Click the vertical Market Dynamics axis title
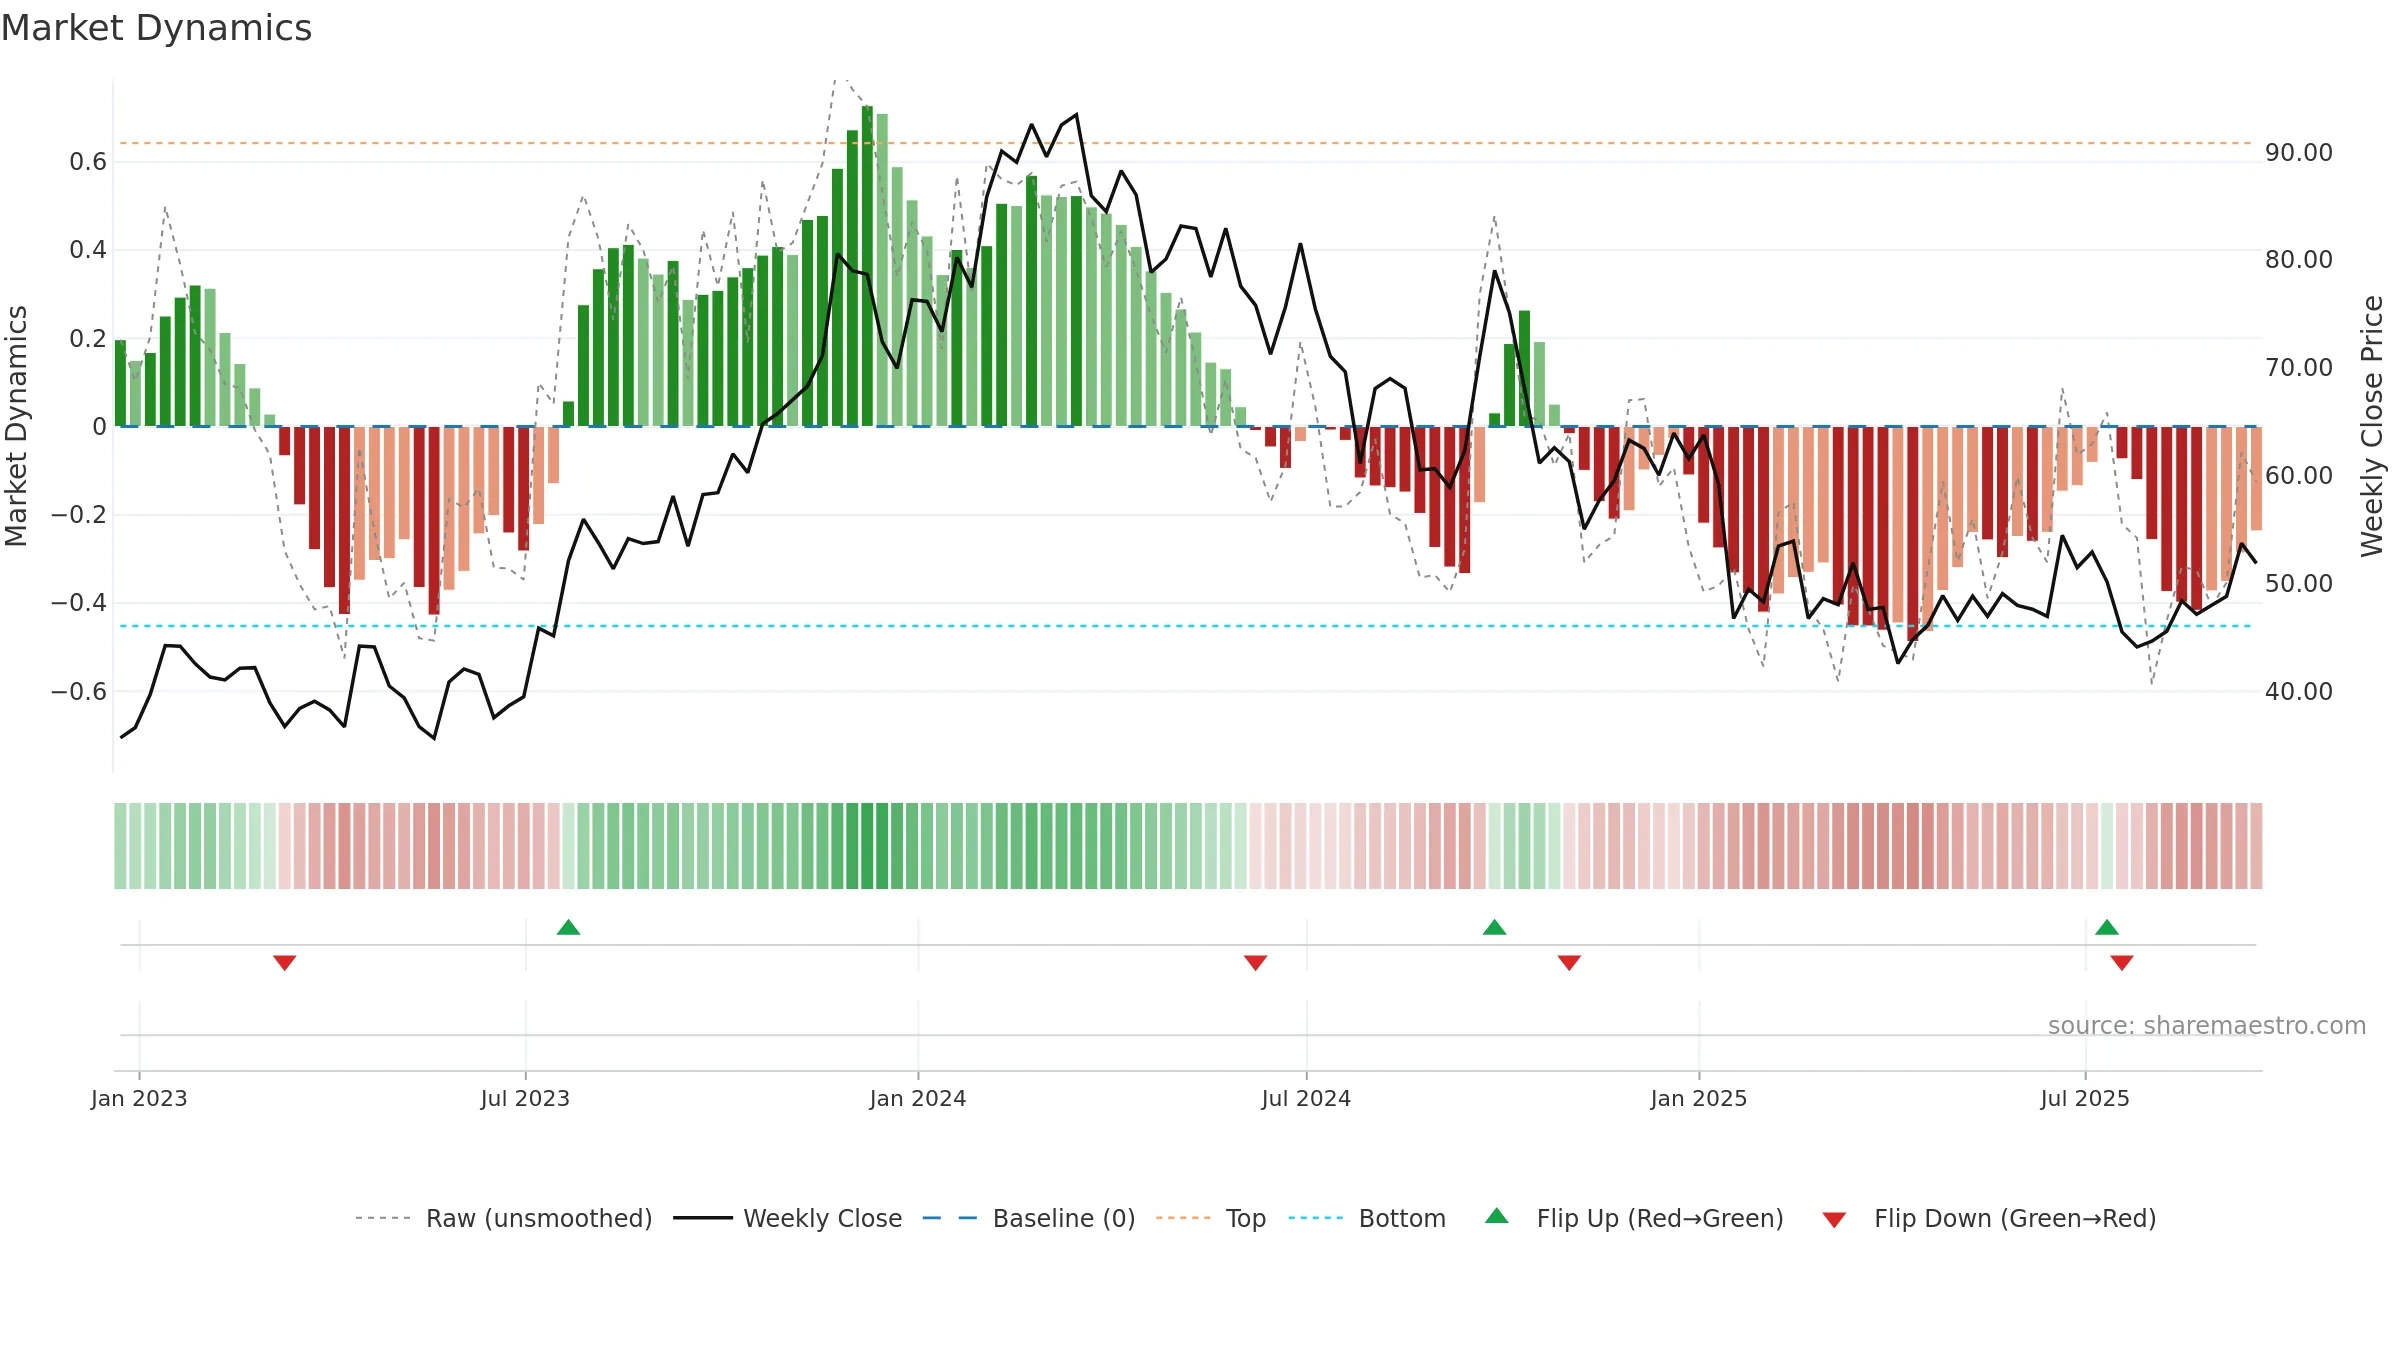Image resolution: width=2400 pixels, height=1350 pixels. click(16, 426)
